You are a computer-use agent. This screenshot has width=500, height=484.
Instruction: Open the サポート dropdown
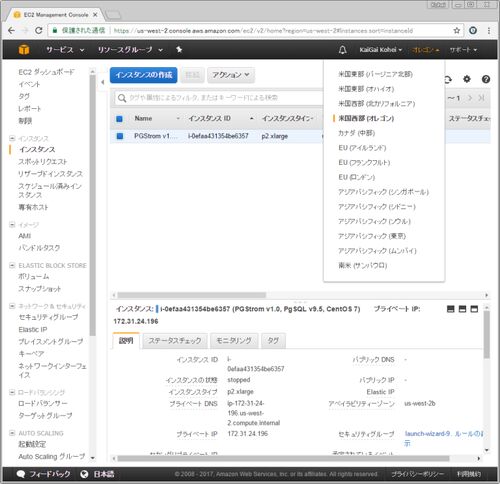click(463, 50)
